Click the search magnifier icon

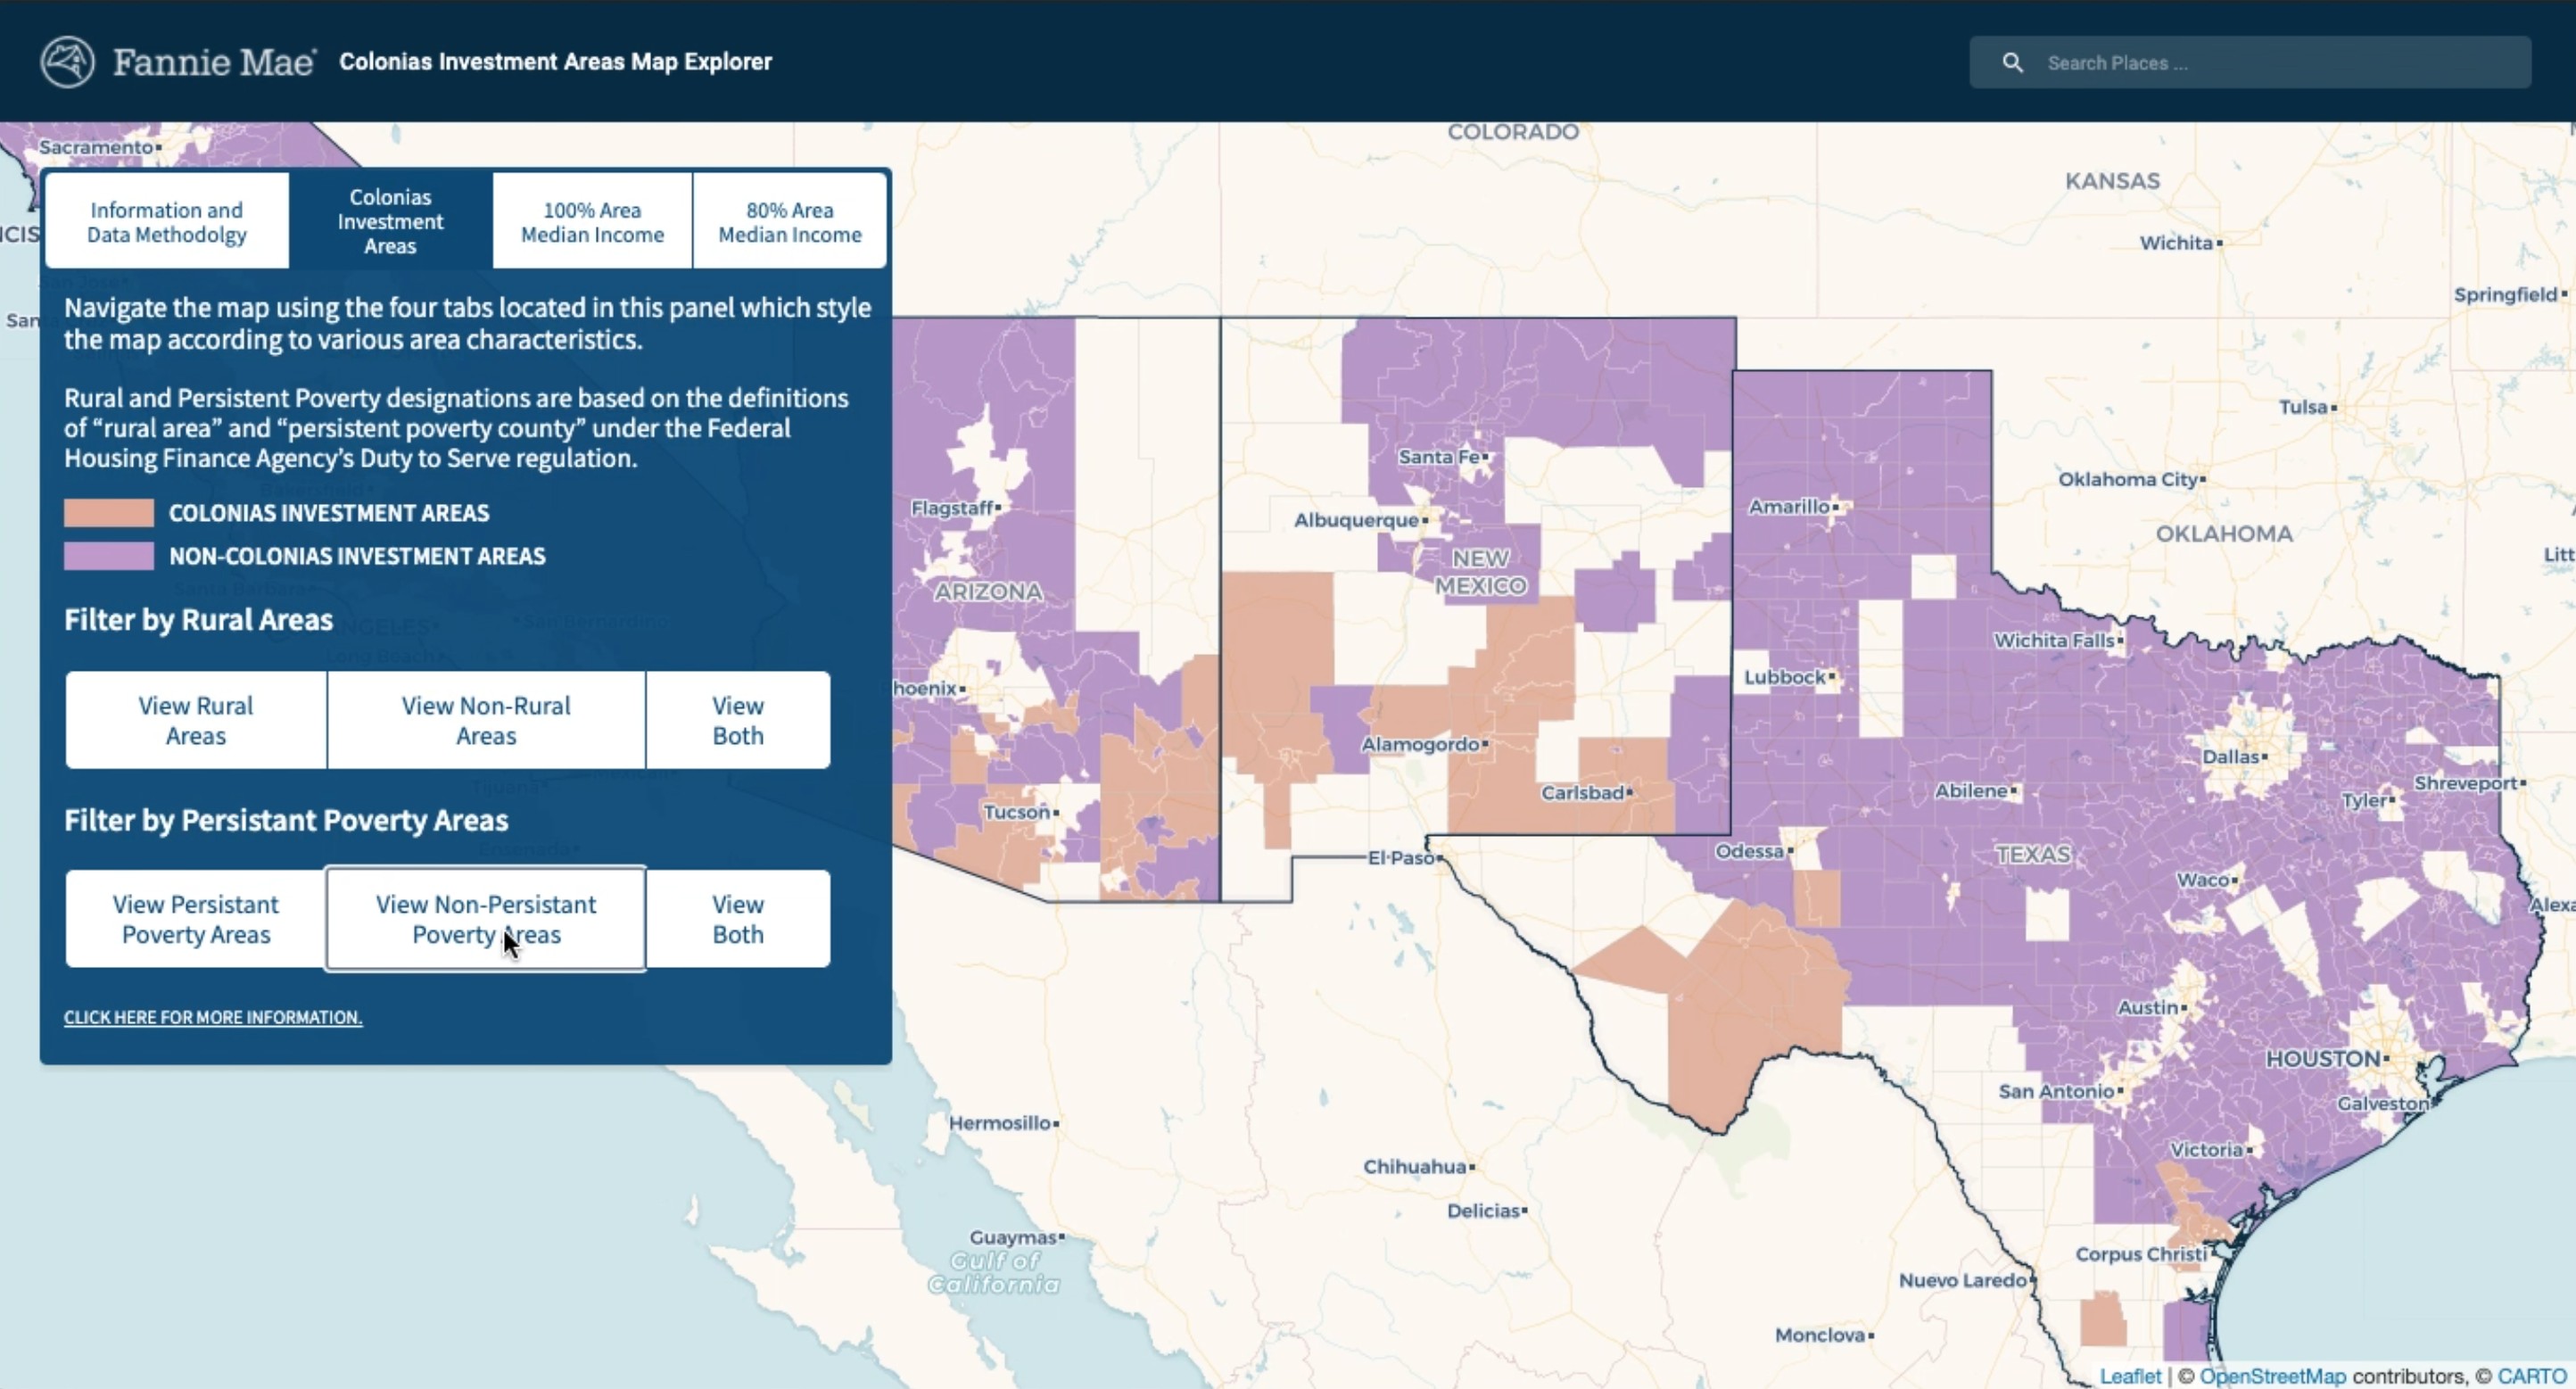[2012, 63]
